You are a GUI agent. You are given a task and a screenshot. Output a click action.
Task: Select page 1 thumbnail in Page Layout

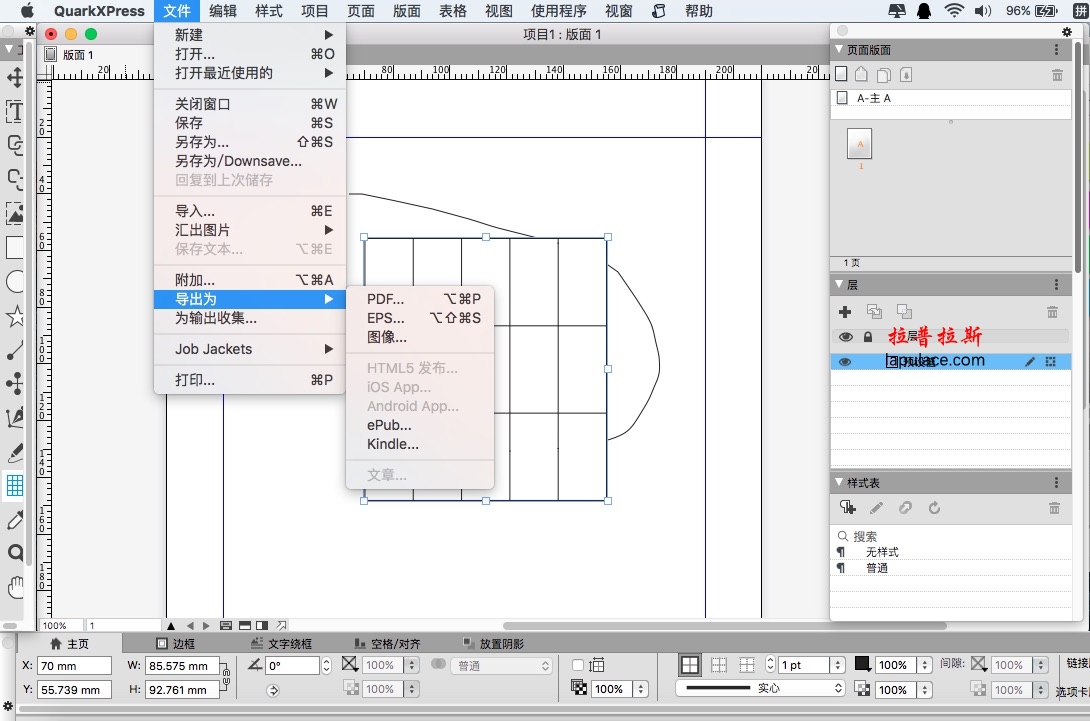click(860, 144)
